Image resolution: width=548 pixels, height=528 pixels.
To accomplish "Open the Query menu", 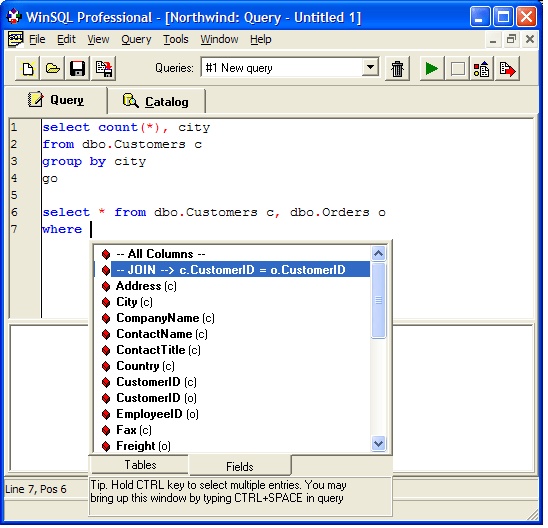I will click(x=136, y=39).
